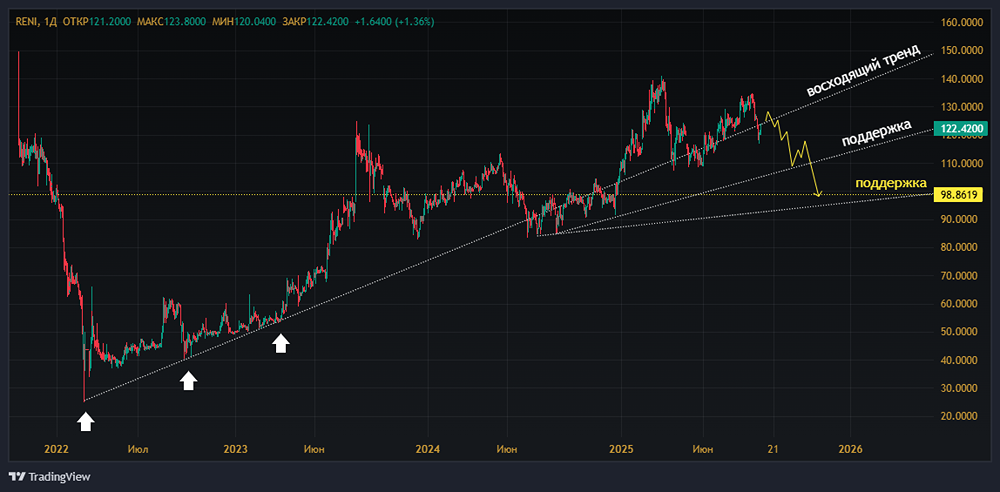Select the МАКС 123.8000 high value
Screen dimensions: 1000x492
pos(171,22)
